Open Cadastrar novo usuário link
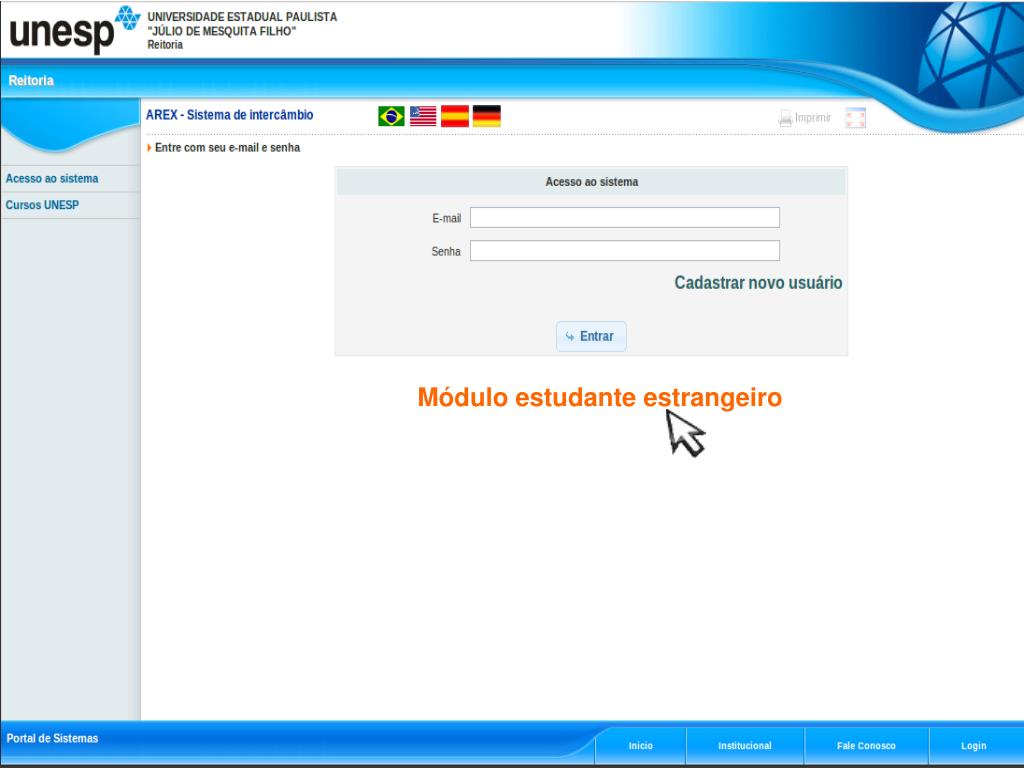This screenshot has height=768, width=1024. tap(758, 283)
